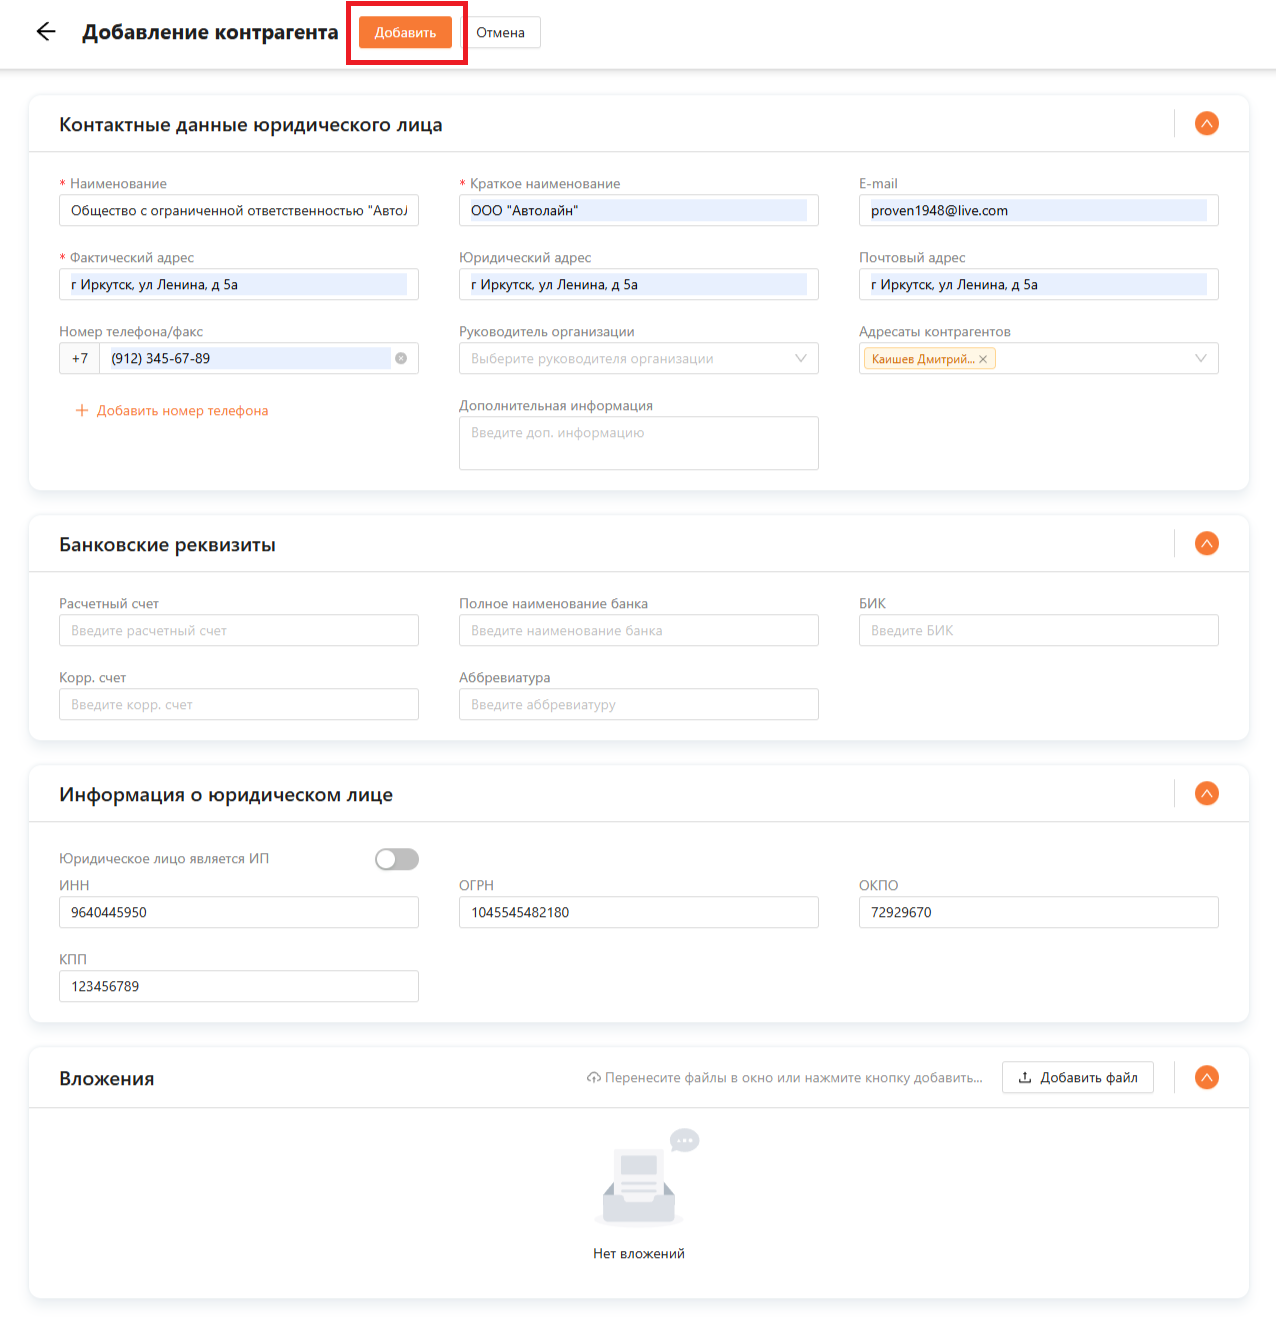Focus the Расчетный счет input field

(x=238, y=631)
